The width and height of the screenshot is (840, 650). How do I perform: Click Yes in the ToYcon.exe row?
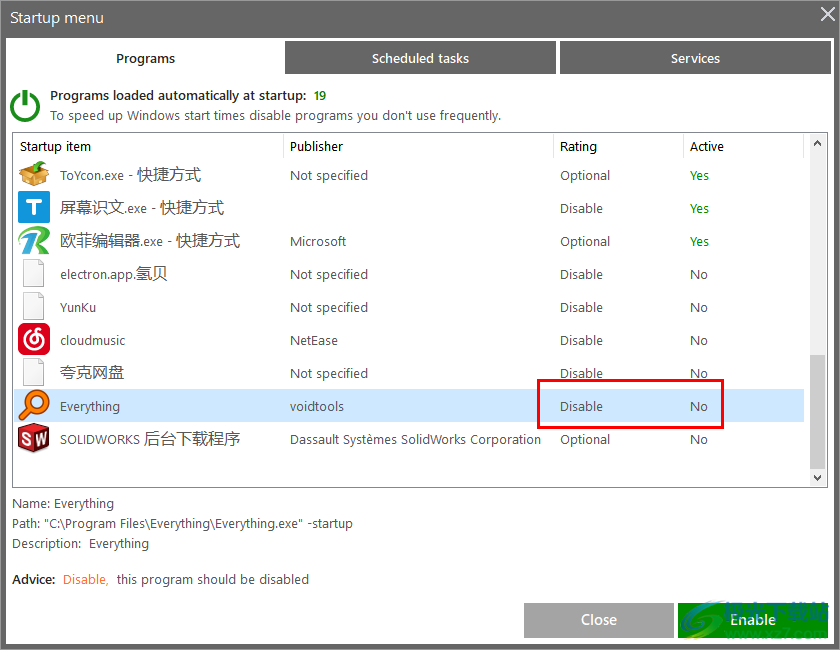tap(699, 175)
